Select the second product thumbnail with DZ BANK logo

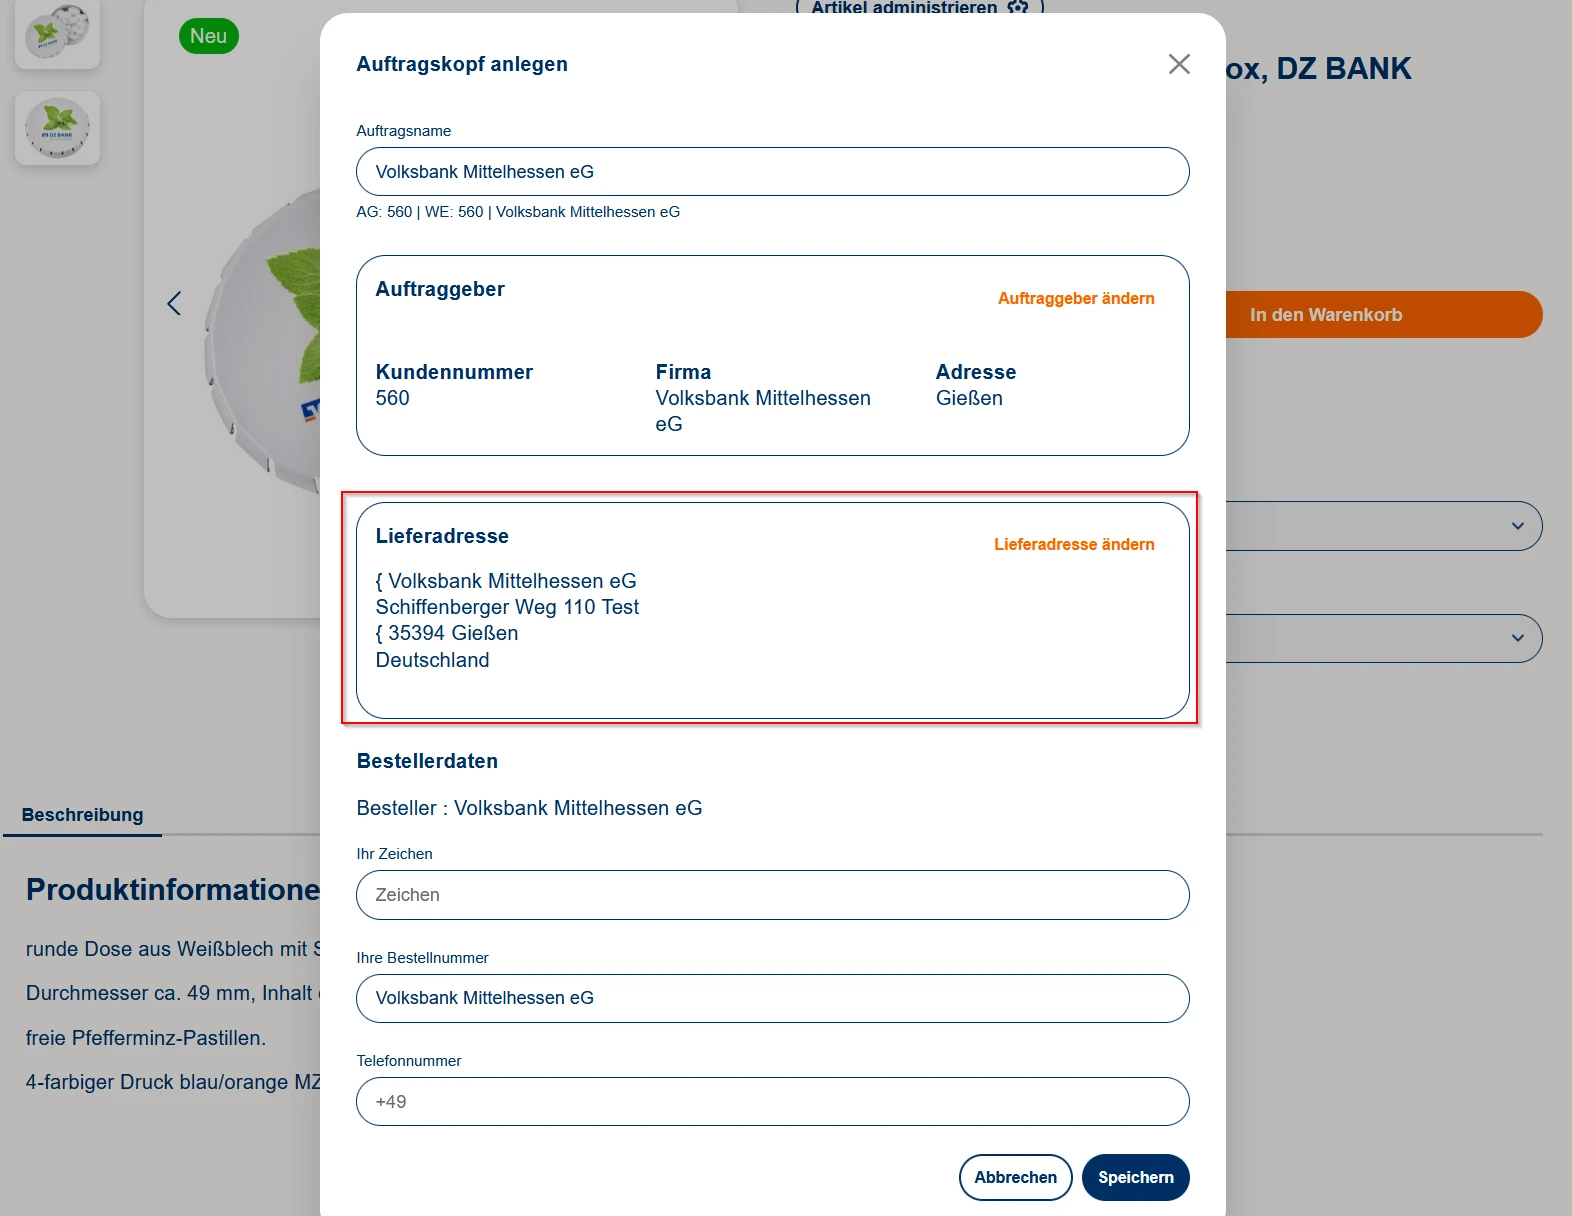pos(57,128)
